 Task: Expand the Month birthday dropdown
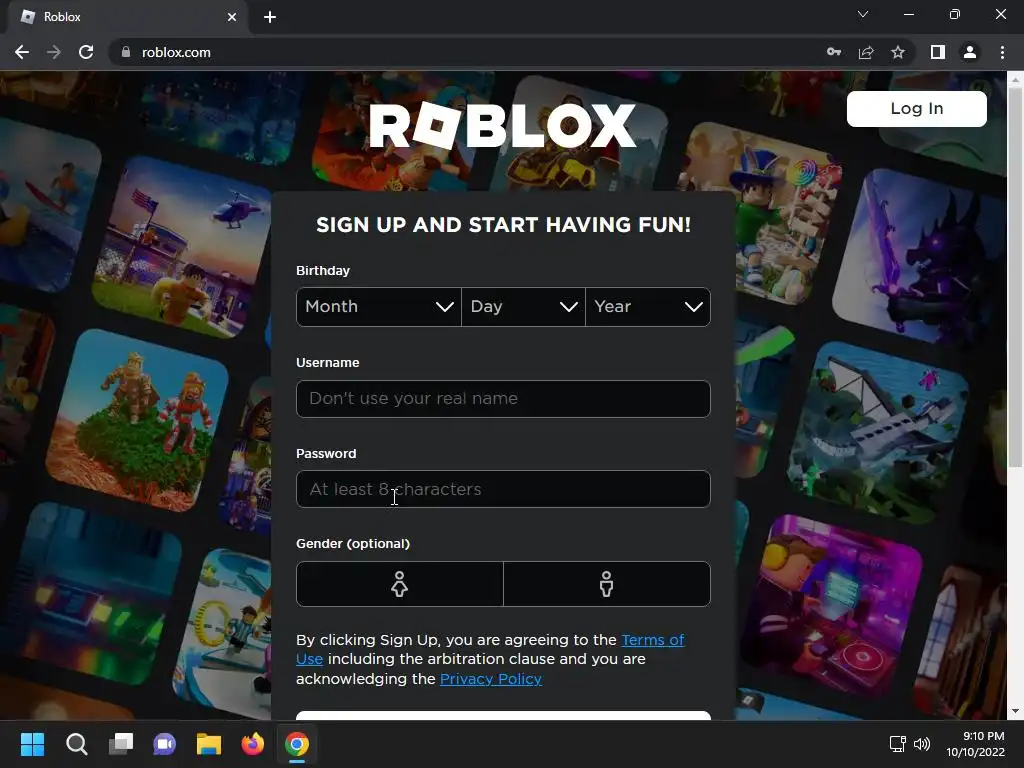(x=379, y=307)
